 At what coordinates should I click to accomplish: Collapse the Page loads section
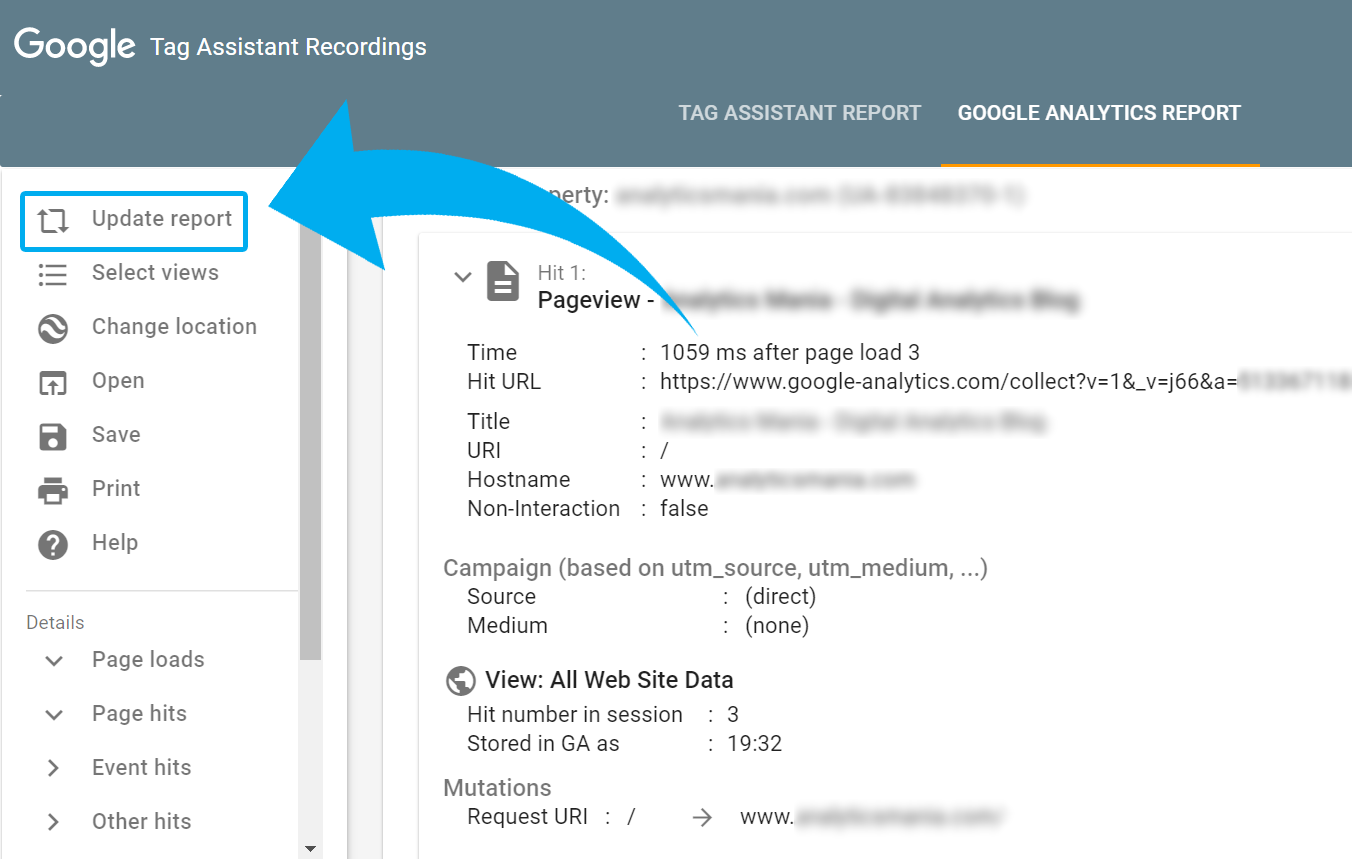pos(54,661)
